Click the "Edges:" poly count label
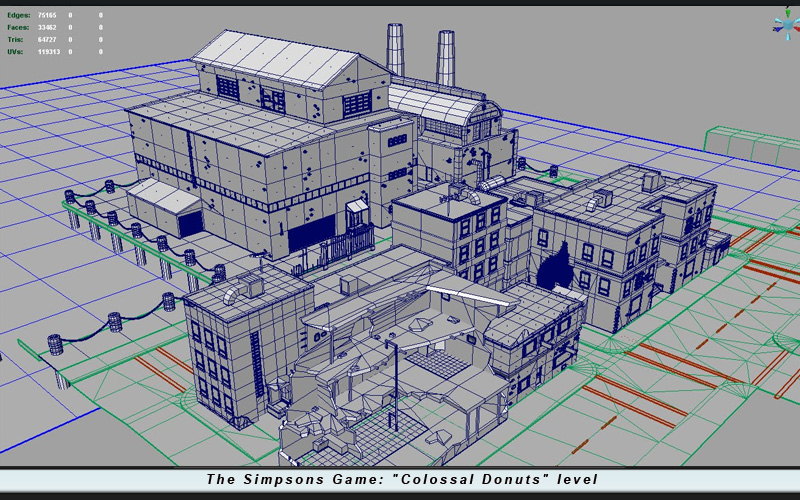The width and height of the screenshot is (800, 500). pos(18,15)
